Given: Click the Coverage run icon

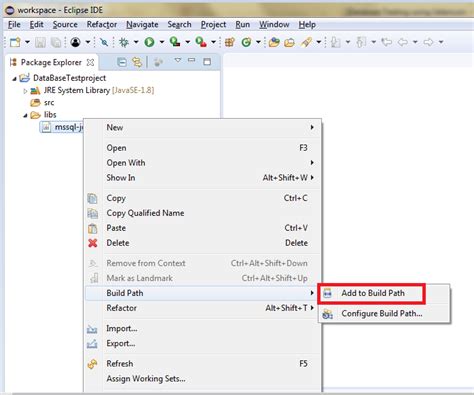Looking at the screenshot, I should pyautogui.click(x=175, y=42).
